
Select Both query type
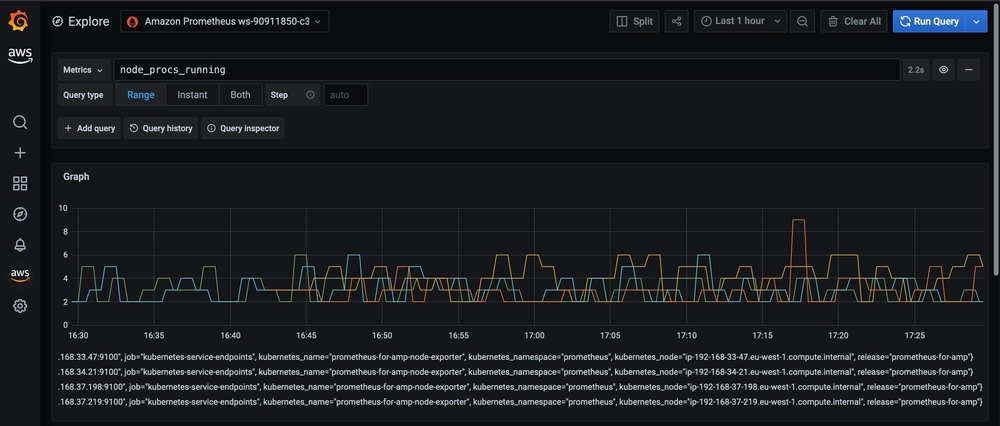coord(240,95)
